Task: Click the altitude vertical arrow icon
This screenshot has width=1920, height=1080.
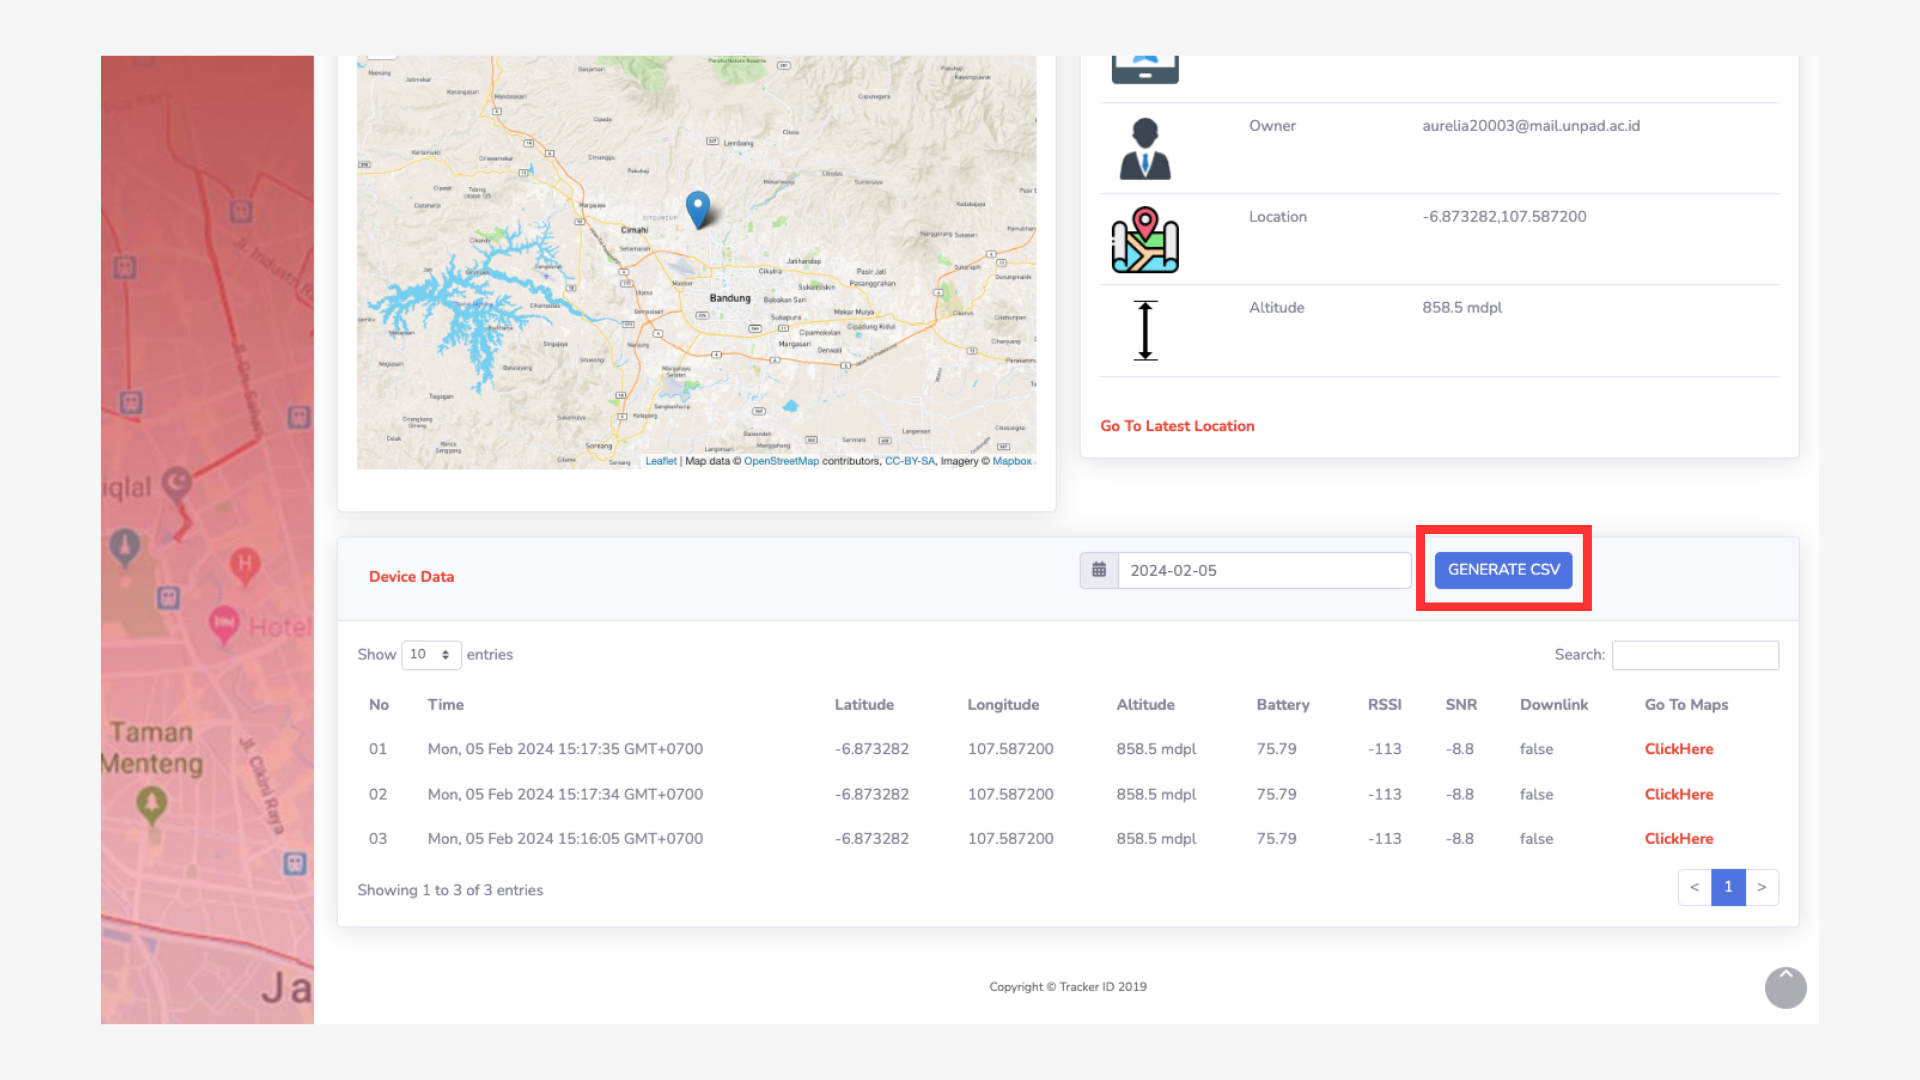Action: tap(1145, 330)
